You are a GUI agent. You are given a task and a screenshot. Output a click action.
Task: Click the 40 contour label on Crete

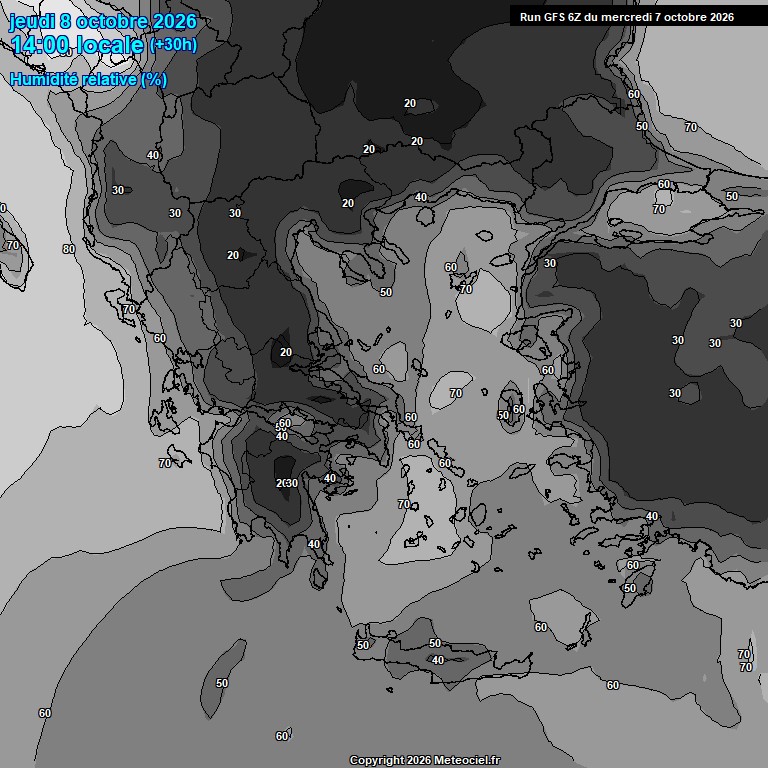(438, 660)
